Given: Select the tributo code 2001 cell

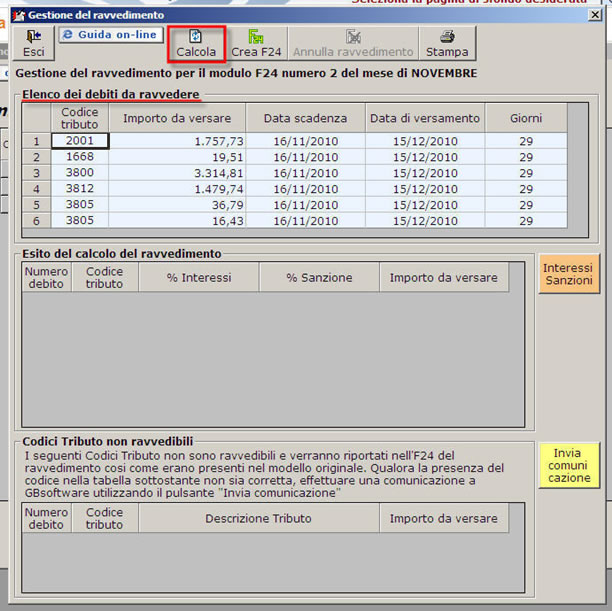Looking at the screenshot, I should click(x=79, y=141).
